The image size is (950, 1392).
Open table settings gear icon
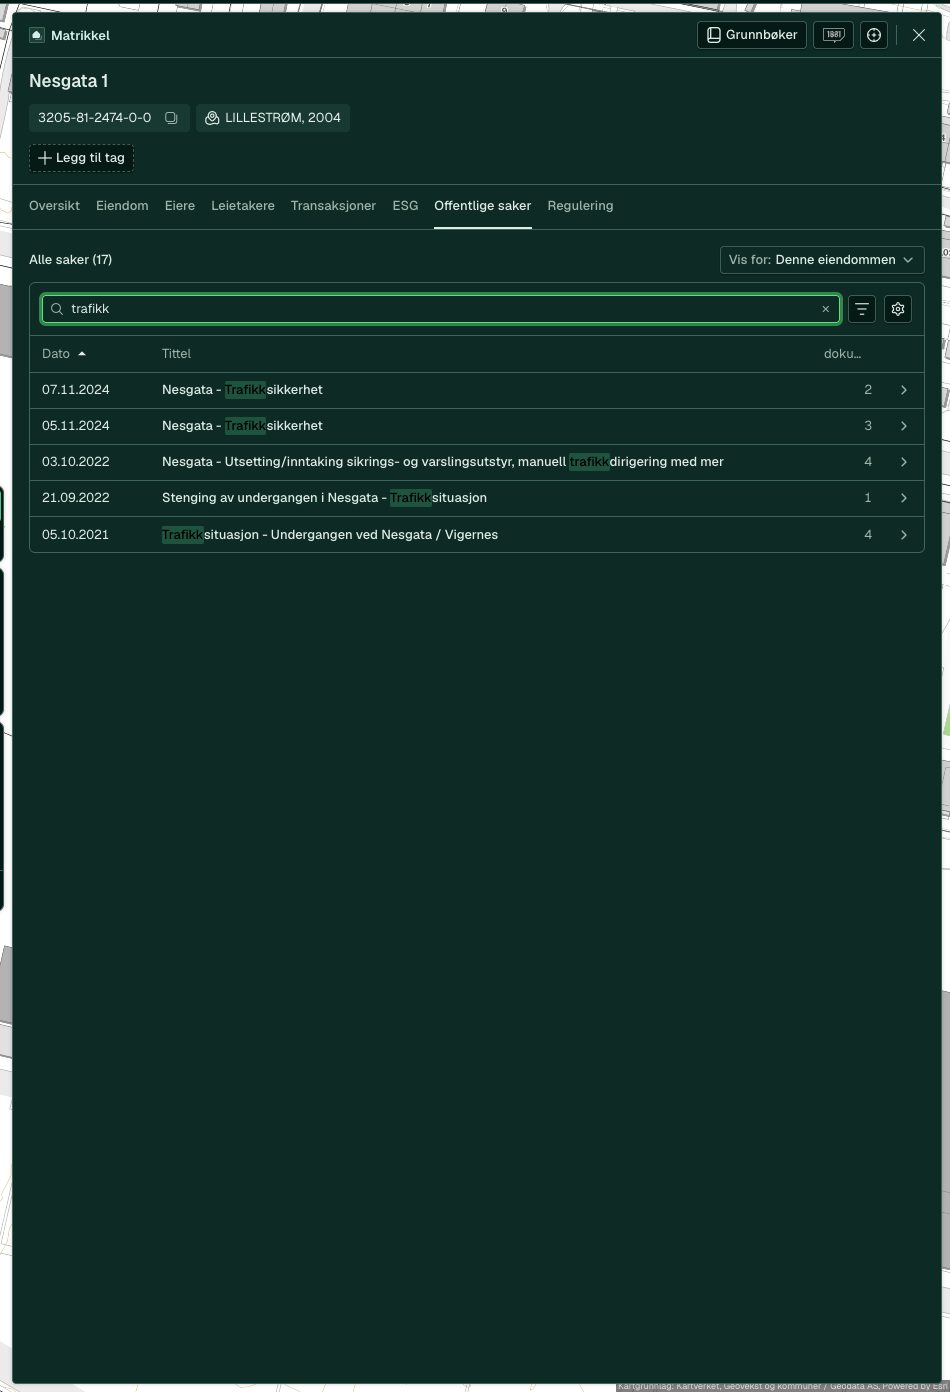[898, 309]
